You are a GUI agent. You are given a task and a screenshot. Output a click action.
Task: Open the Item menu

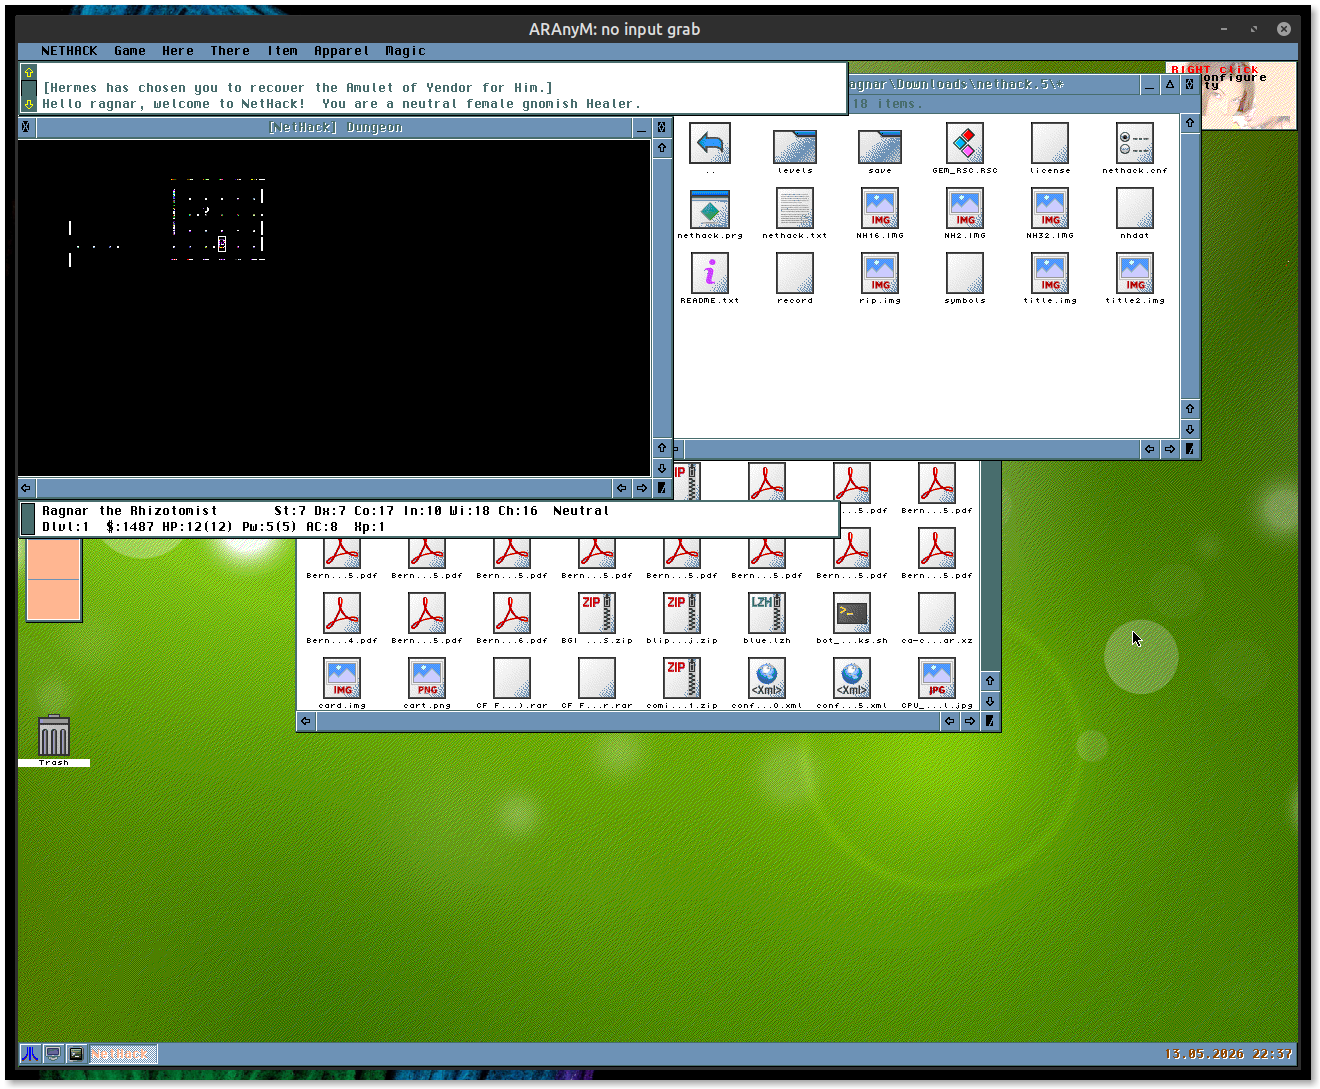click(282, 51)
